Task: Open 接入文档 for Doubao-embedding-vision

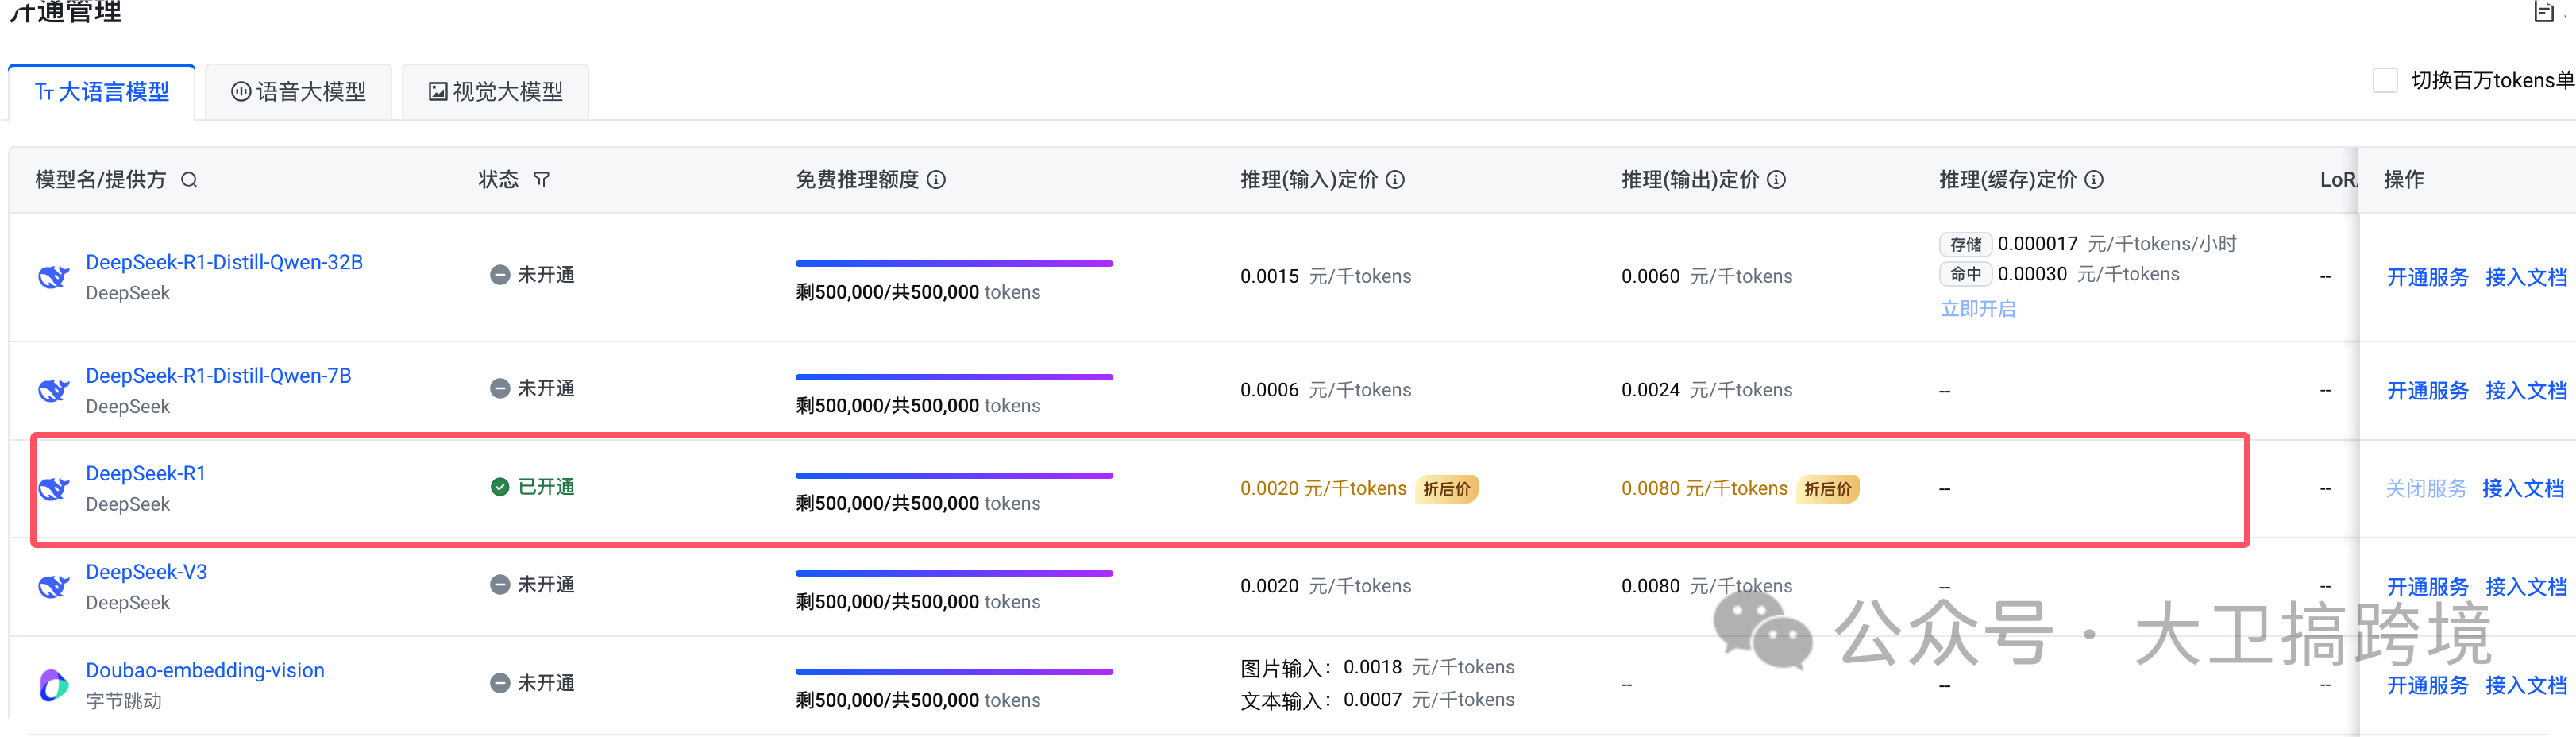Action: coord(2526,686)
